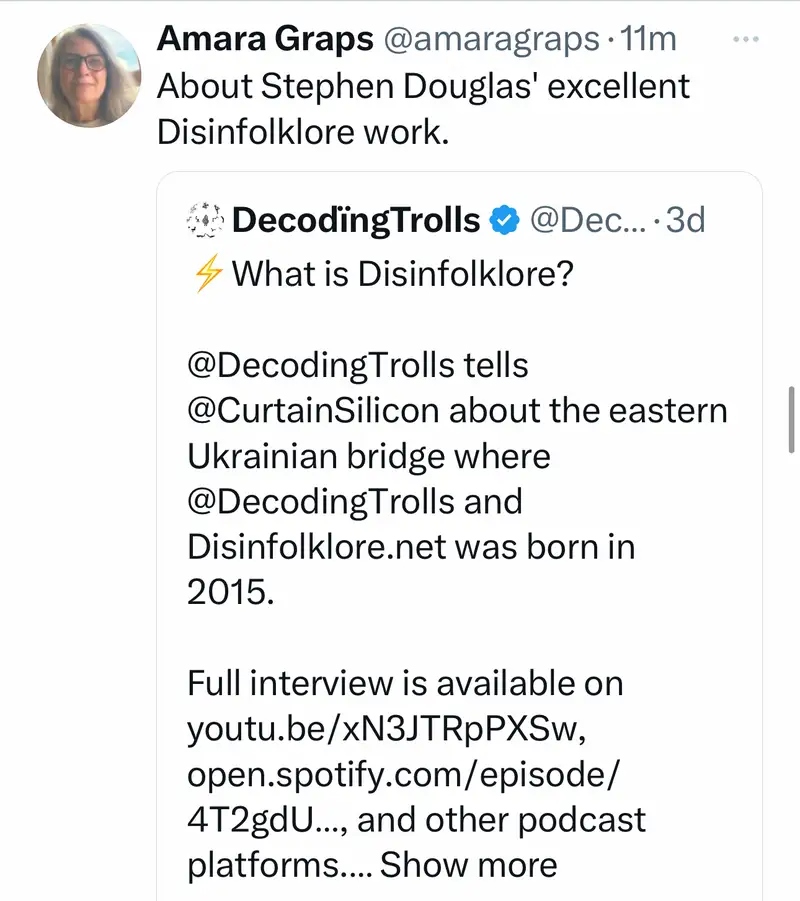Viewport: 800px width, 901px height.
Task: Open the youtu.be/xN3JTRpPXSw link
Action: pyautogui.click(x=378, y=728)
